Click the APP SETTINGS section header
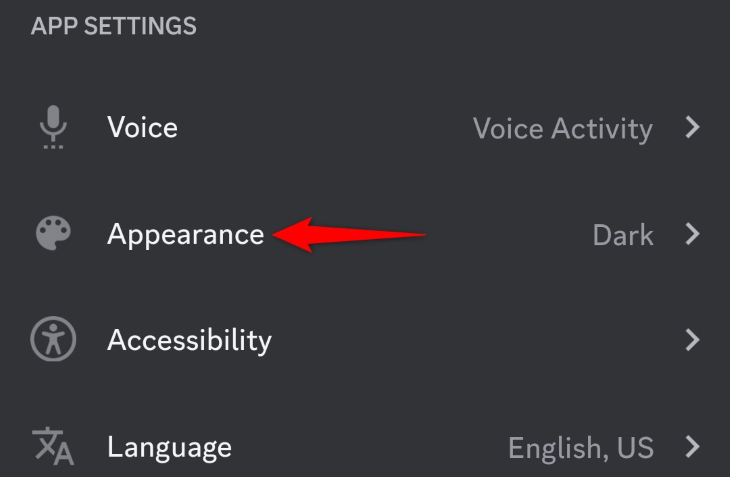The height and width of the screenshot is (477, 730). [x=114, y=26]
